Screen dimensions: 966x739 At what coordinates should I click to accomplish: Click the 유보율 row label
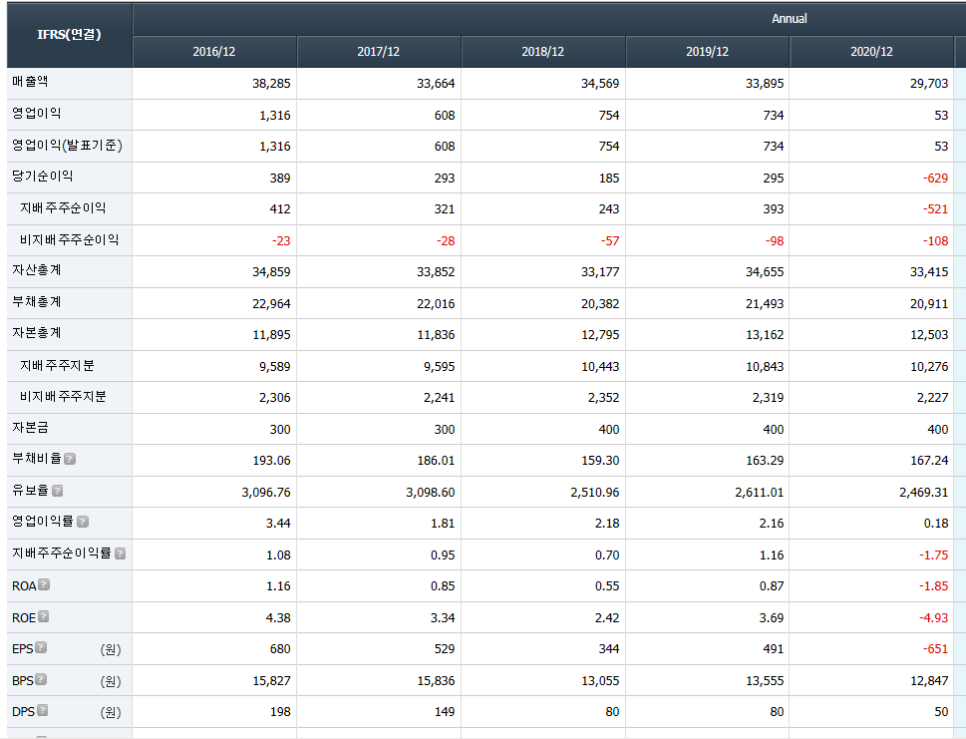[x=30, y=491]
